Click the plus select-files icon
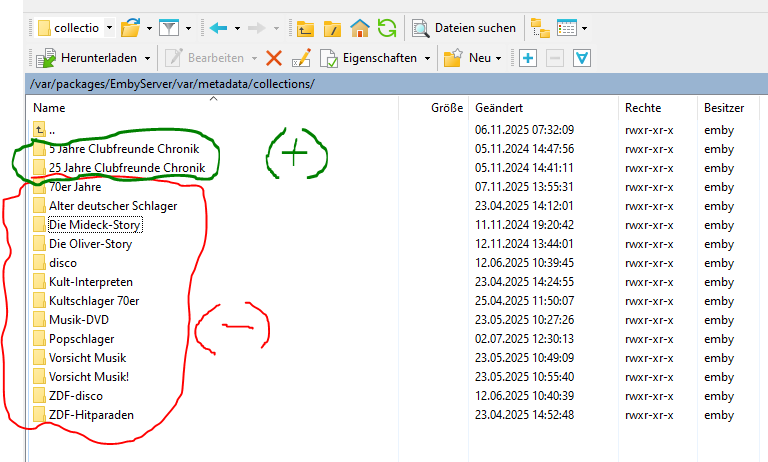The width and height of the screenshot is (768, 462). 528,58
